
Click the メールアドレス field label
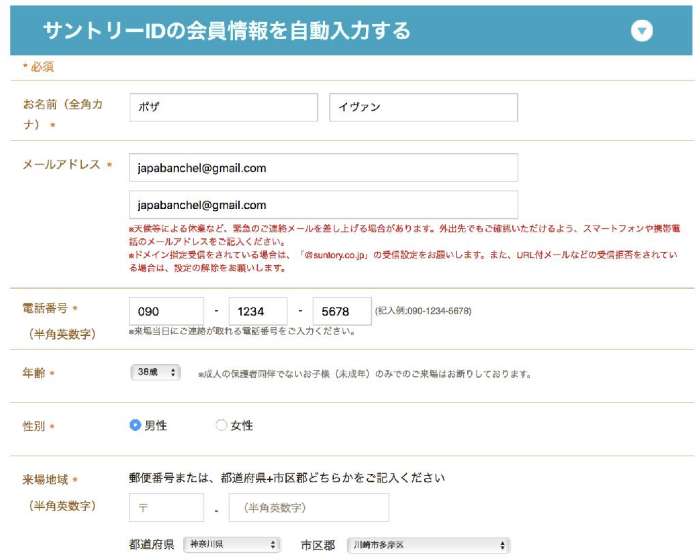tap(61, 165)
